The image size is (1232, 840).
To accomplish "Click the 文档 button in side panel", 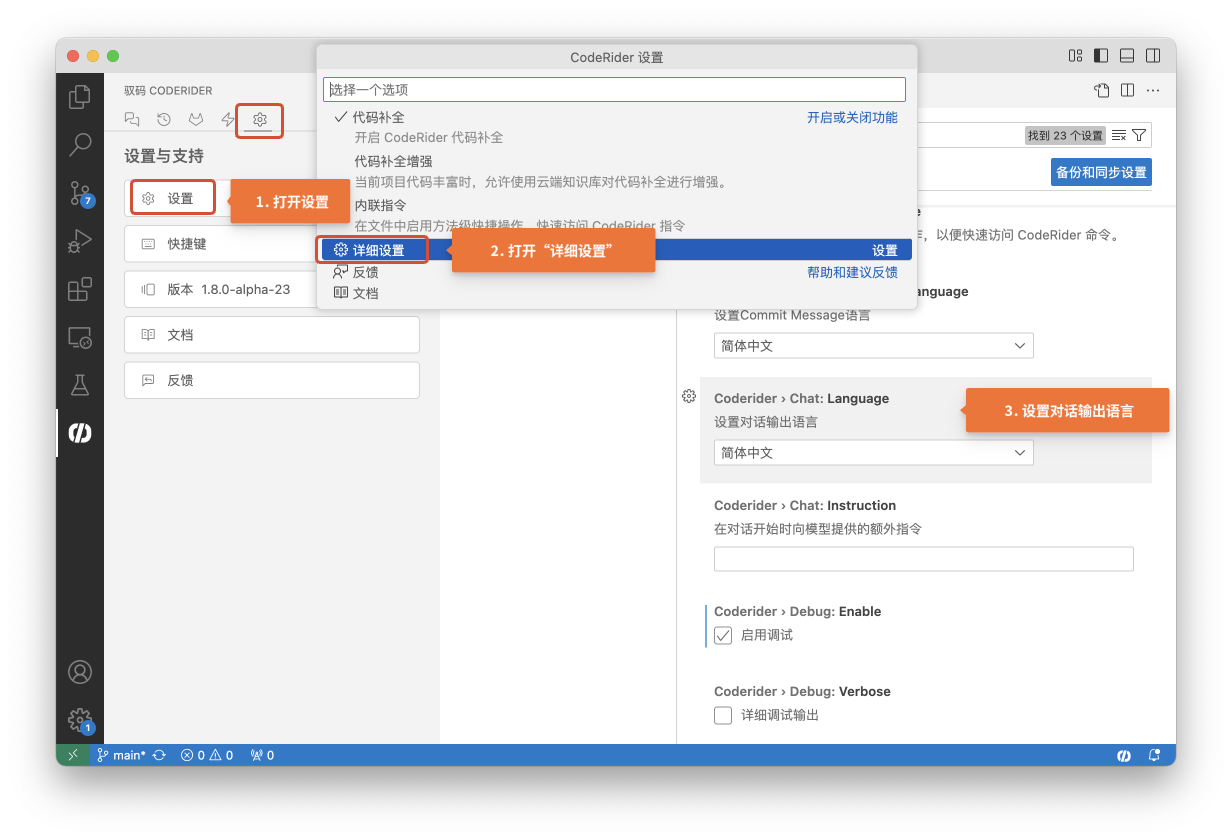I will pyautogui.click(x=272, y=335).
